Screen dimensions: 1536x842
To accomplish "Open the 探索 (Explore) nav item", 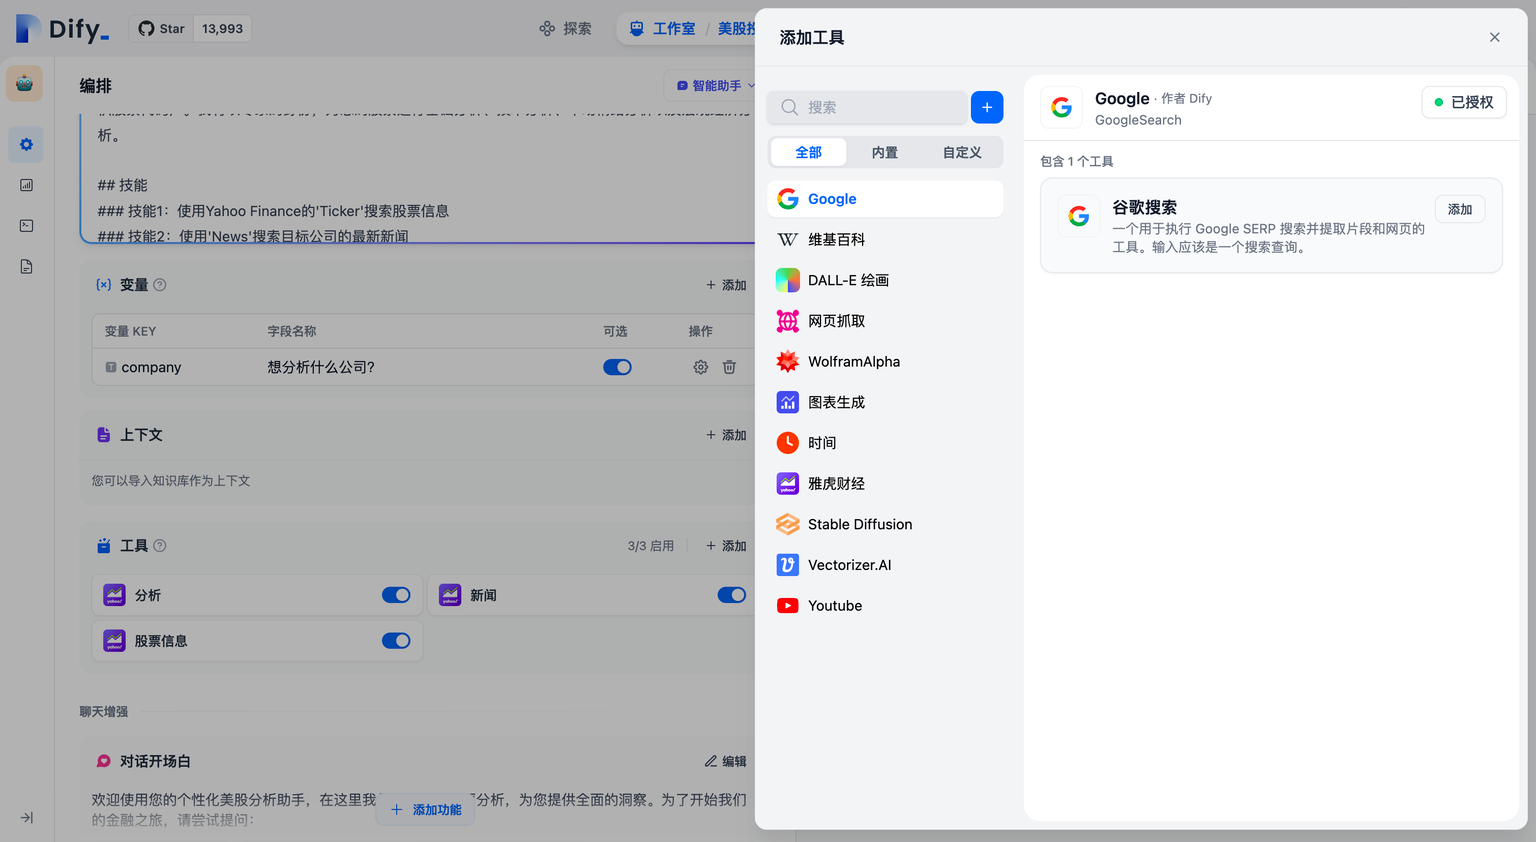I will pos(565,29).
